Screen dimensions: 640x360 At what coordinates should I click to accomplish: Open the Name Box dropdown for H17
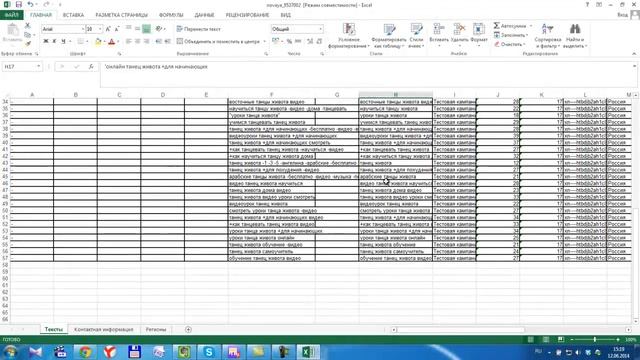[38, 67]
